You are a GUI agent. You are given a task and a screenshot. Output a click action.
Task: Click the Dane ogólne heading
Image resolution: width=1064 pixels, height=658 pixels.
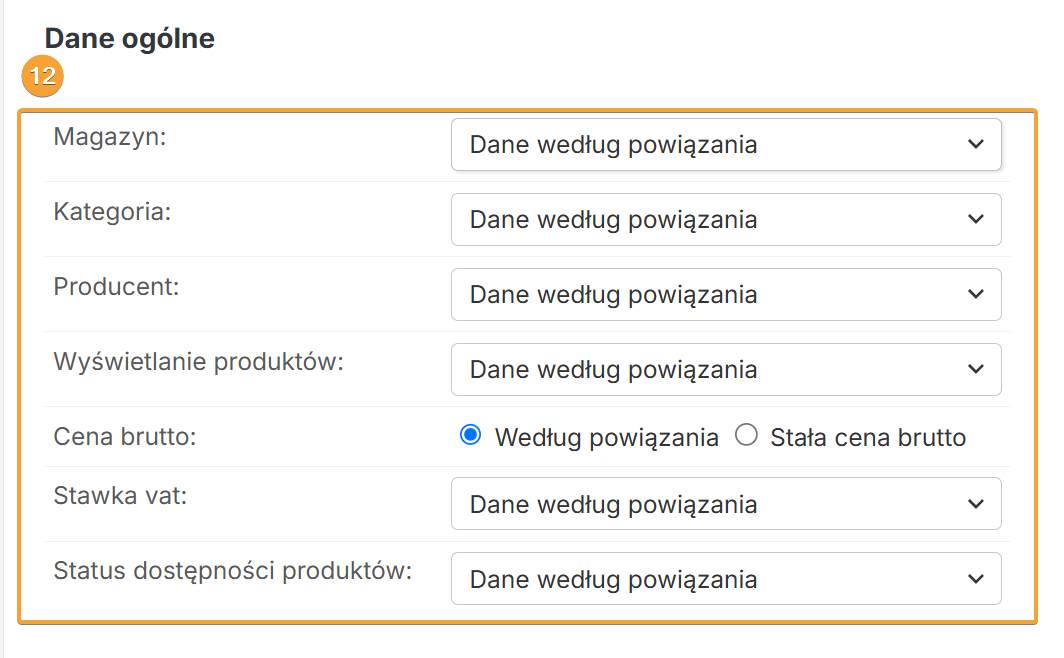(x=130, y=39)
